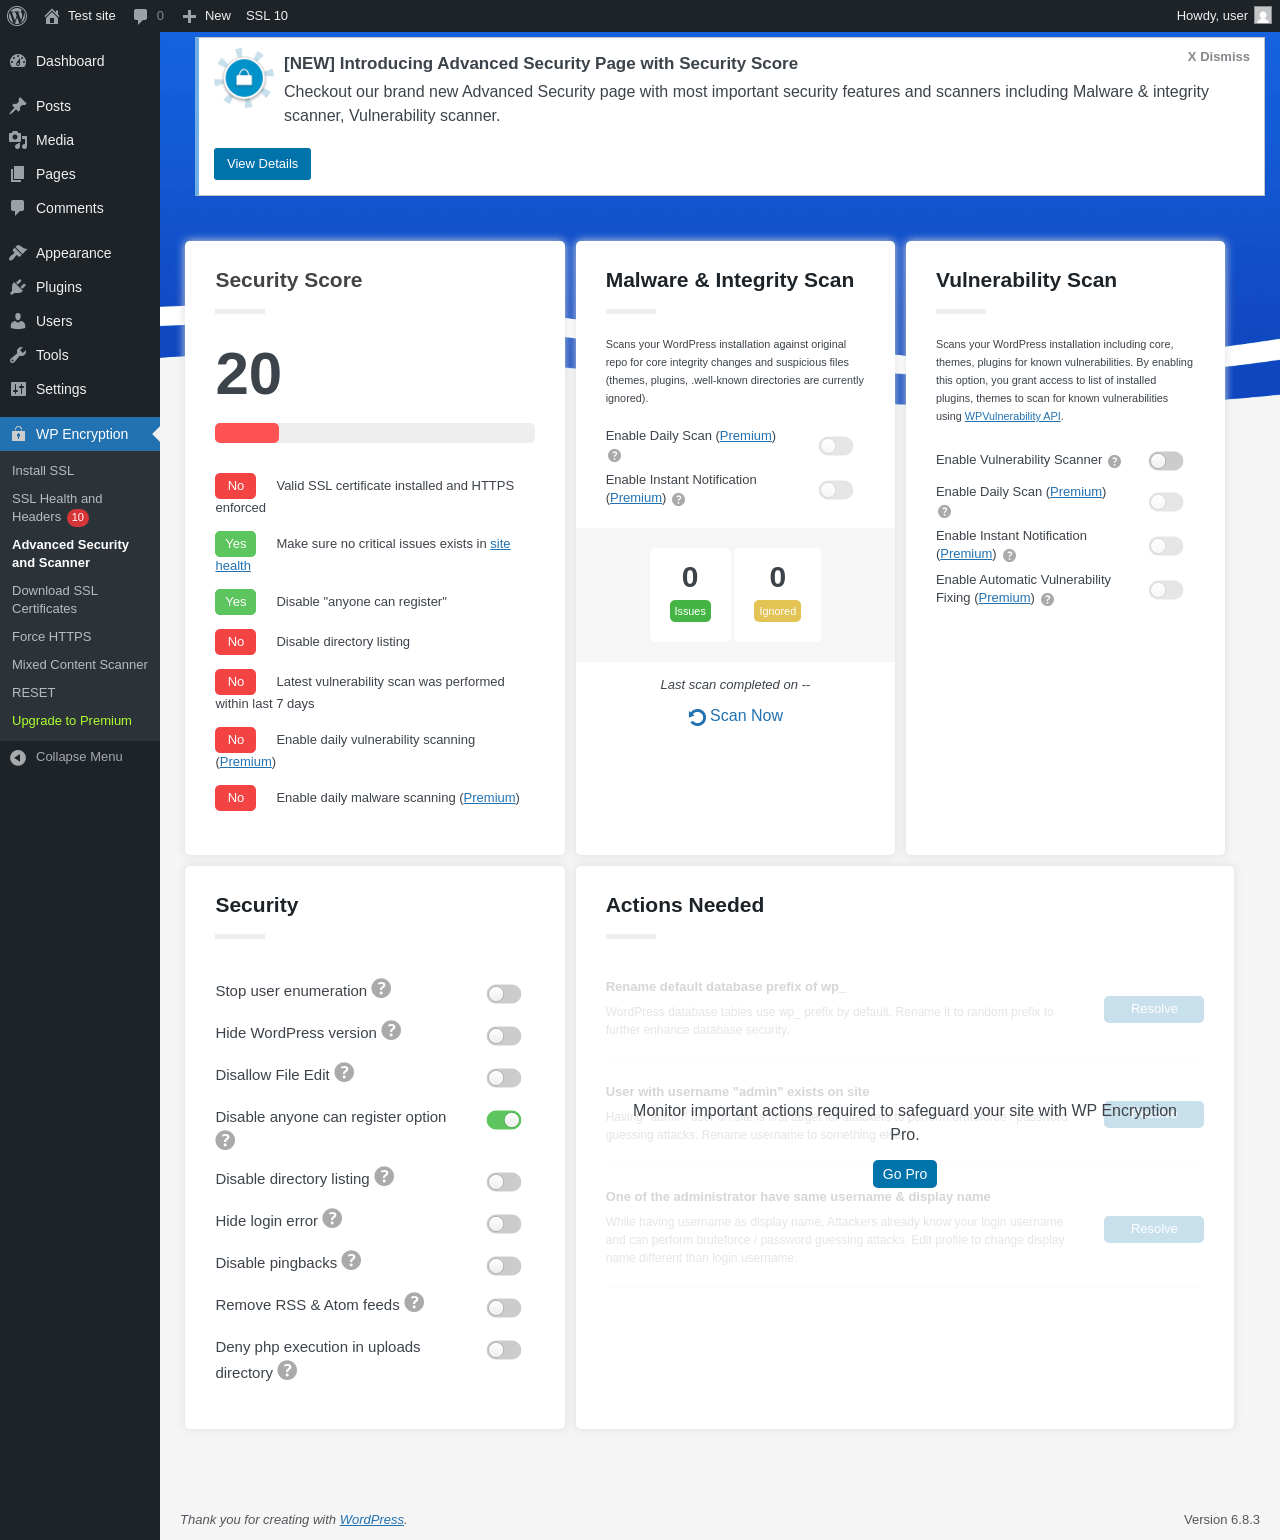
Task: Click help icon beside Stop user enumeration
Action: [381, 988]
